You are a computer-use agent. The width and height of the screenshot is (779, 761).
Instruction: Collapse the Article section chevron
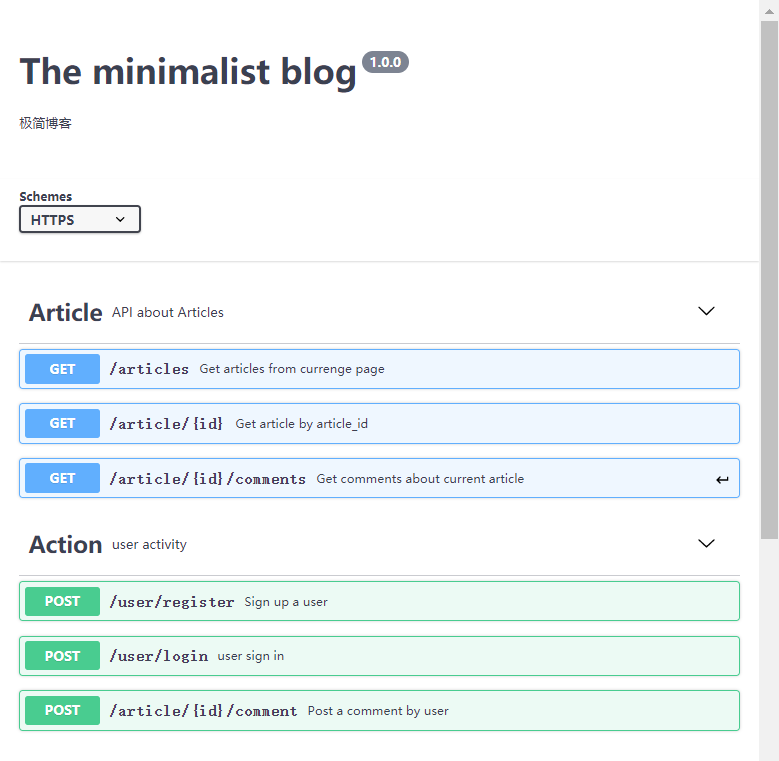click(706, 311)
